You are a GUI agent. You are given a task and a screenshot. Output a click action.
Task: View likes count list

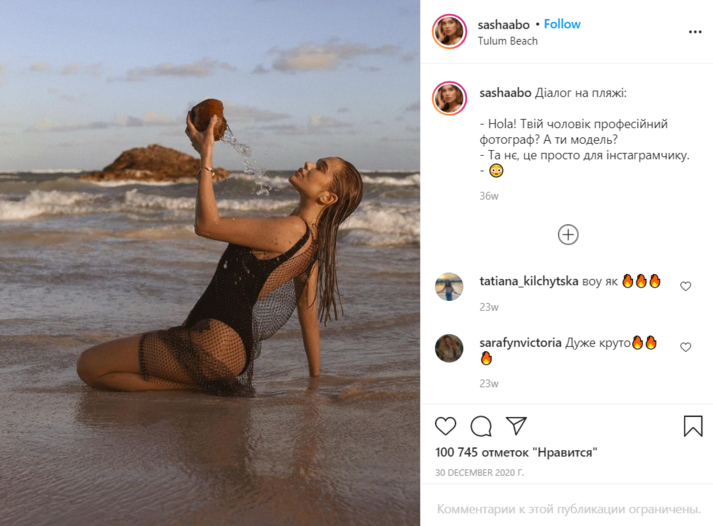point(516,453)
